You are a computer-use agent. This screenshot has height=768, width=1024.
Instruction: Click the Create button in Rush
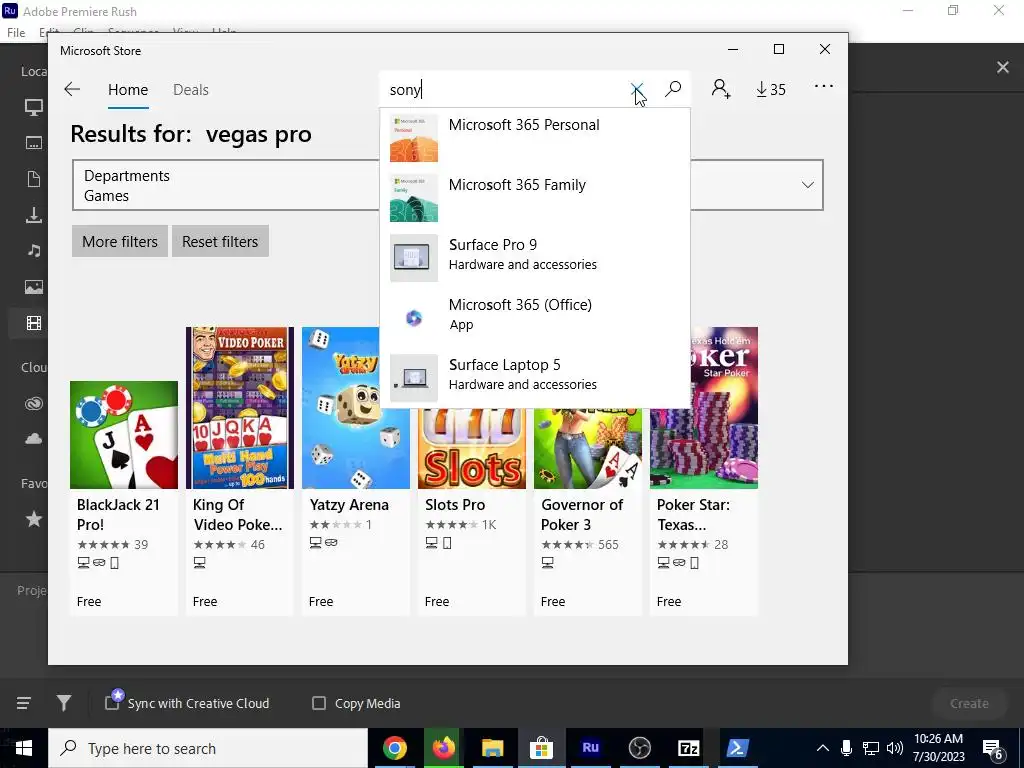tap(969, 703)
